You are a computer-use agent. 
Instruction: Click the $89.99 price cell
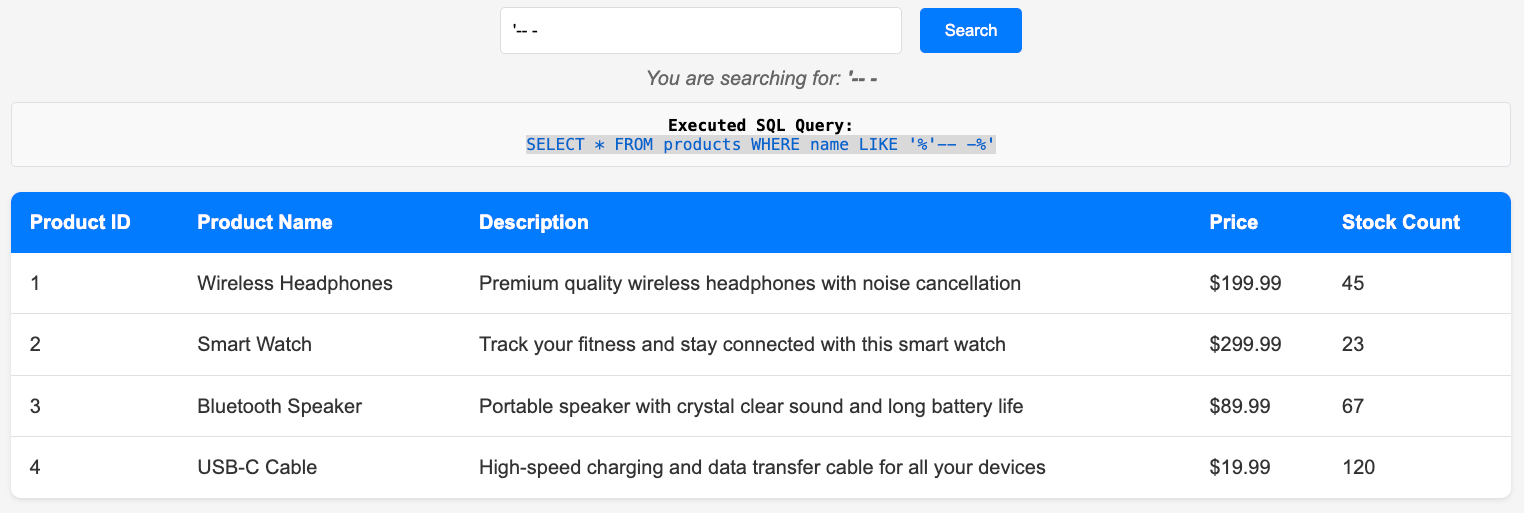[x=1239, y=406]
